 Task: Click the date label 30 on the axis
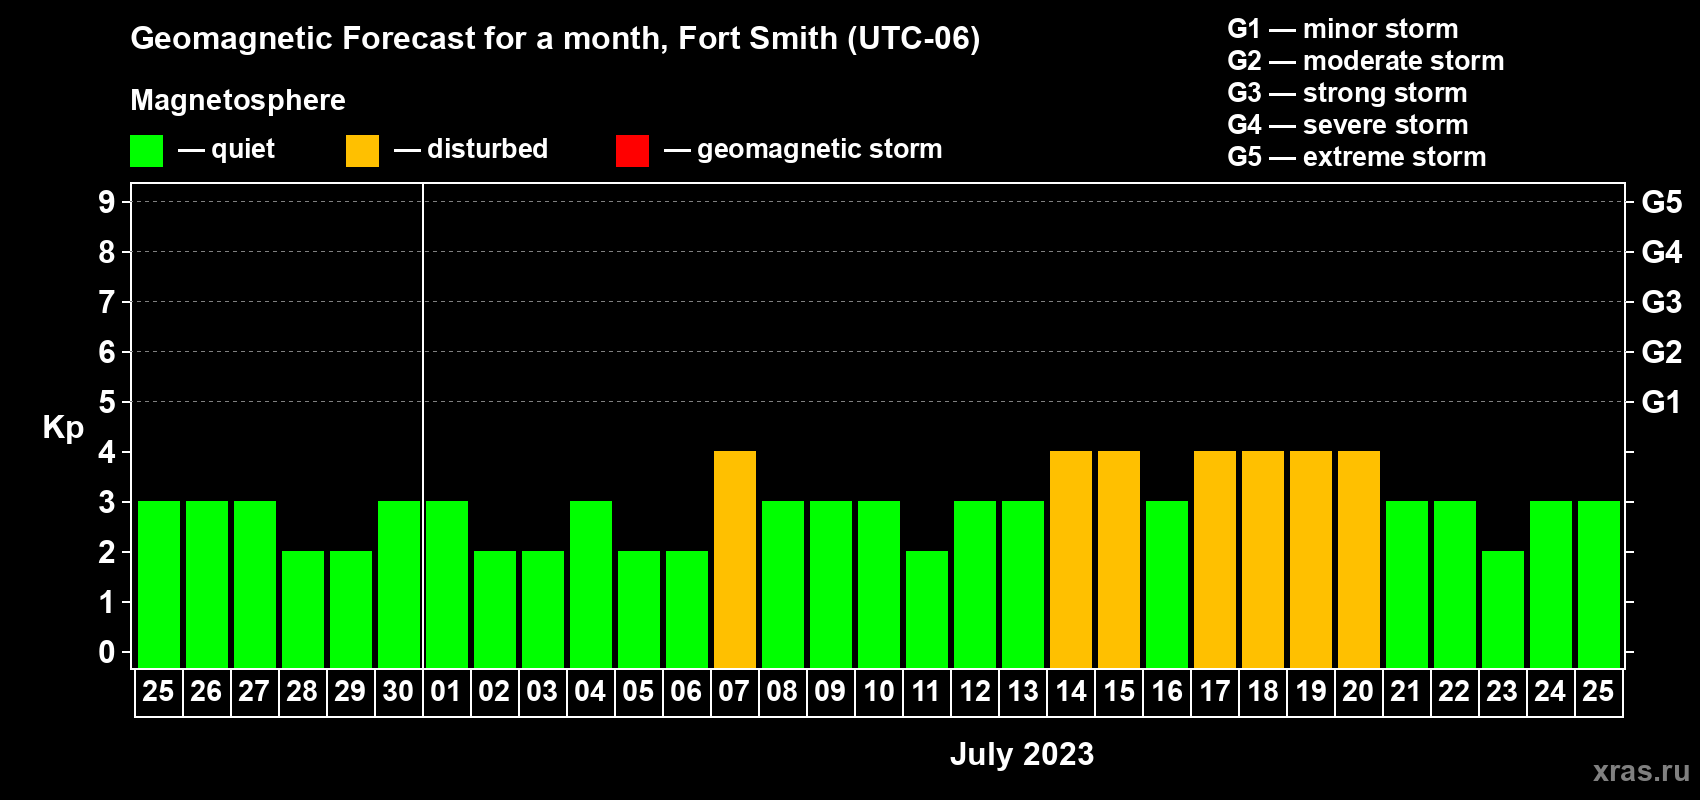(398, 692)
